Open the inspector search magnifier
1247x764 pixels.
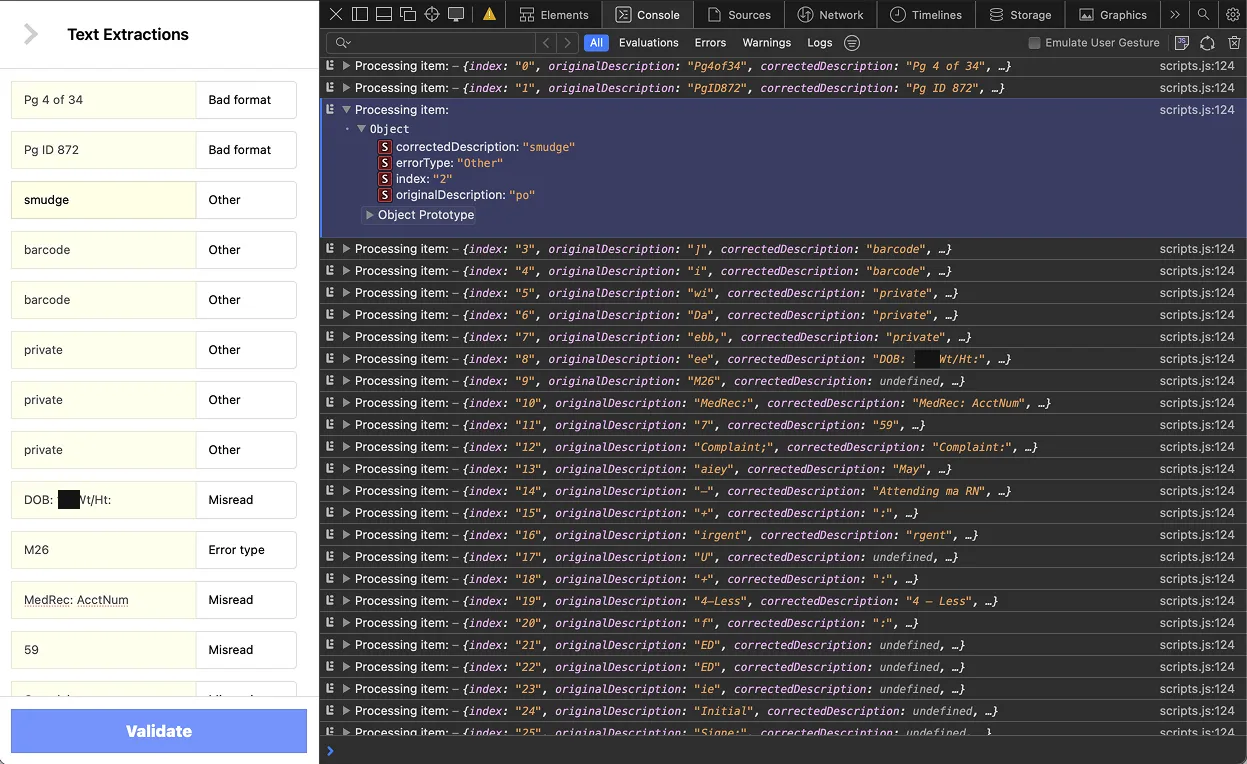click(x=1204, y=14)
